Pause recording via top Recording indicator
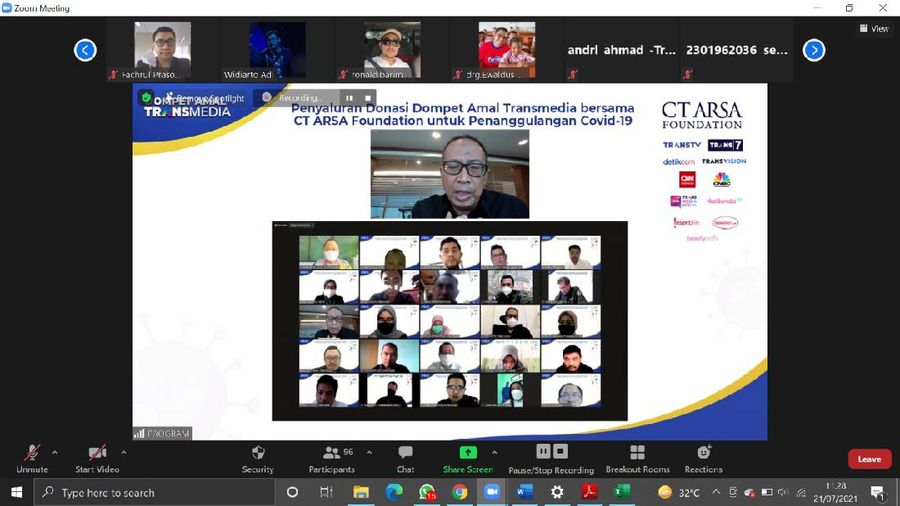Screen dimensions: 900x506 tap(349, 98)
